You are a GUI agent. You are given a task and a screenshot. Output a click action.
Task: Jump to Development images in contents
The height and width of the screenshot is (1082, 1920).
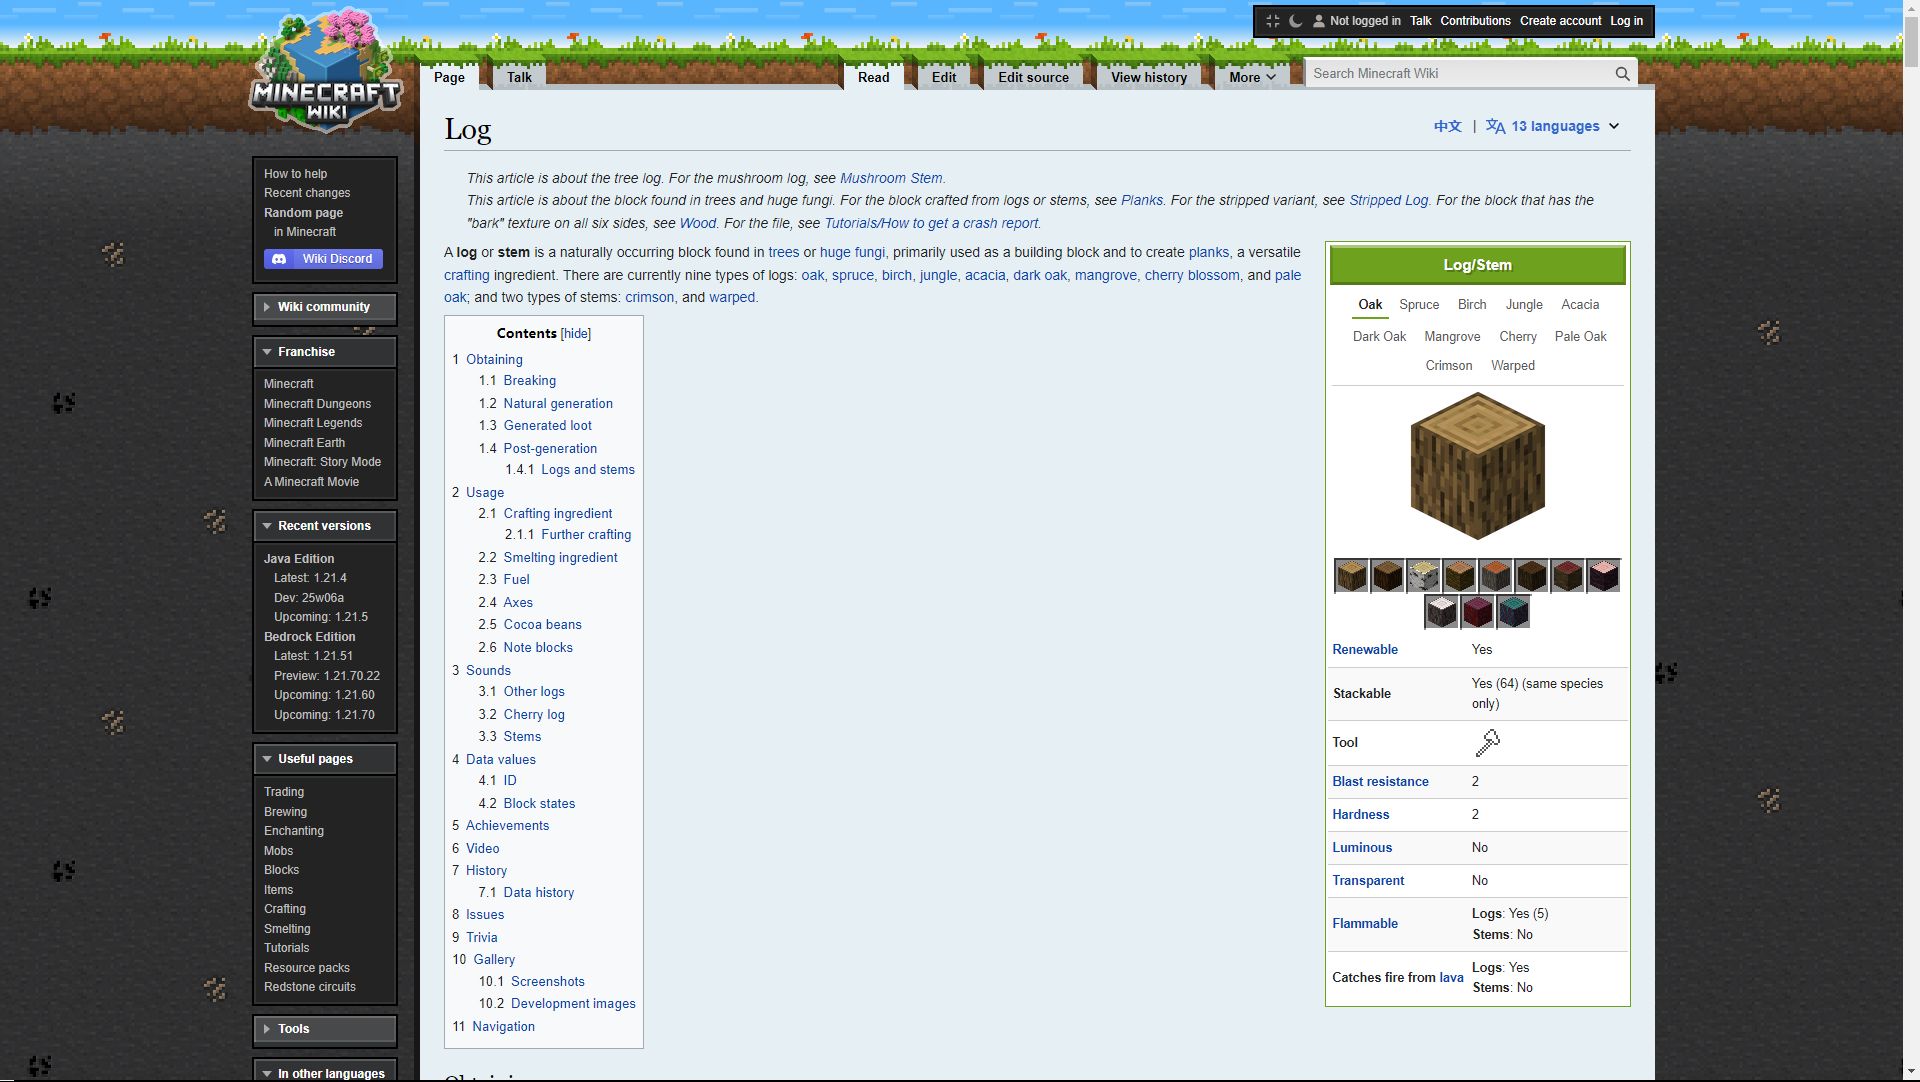coord(573,1004)
